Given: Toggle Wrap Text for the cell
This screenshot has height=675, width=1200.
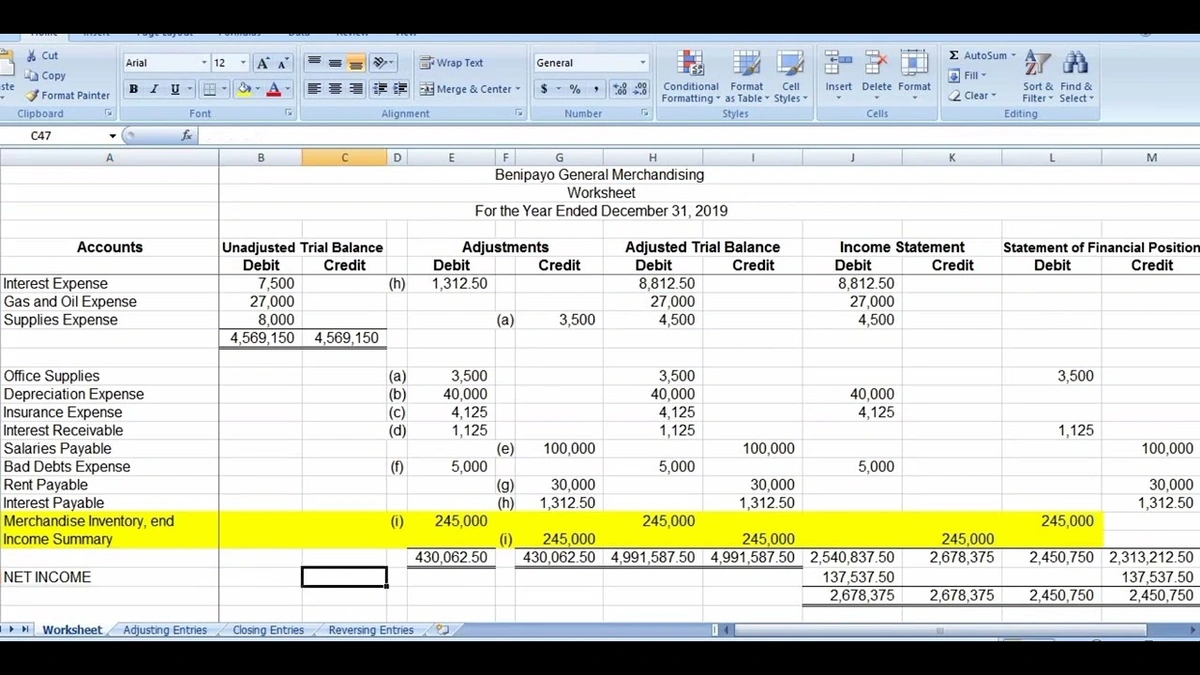Looking at the screenshot, I should [x=452, y=63].
